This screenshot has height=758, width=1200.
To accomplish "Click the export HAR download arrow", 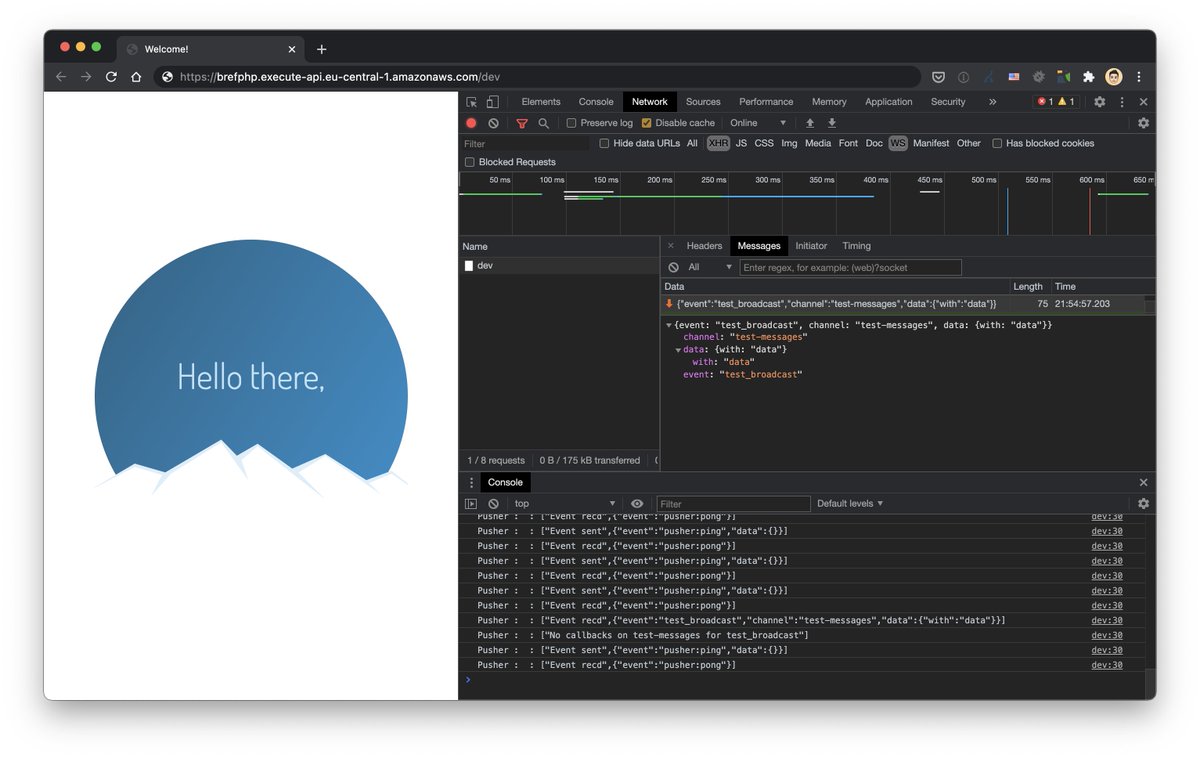I will (831, 123).
